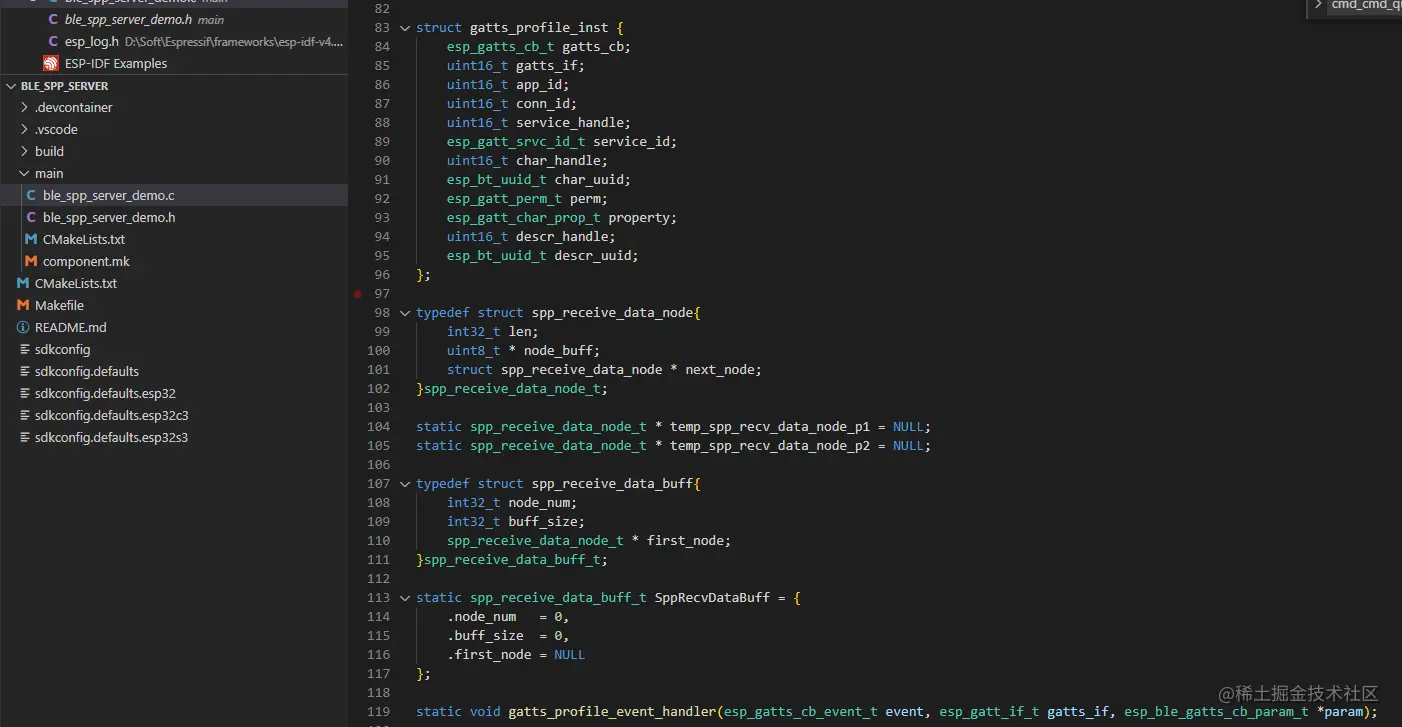The image size is (1402, 727).
Task: Fold the gatts_profile_inst struct at line 83
Action: coord(405,28)
